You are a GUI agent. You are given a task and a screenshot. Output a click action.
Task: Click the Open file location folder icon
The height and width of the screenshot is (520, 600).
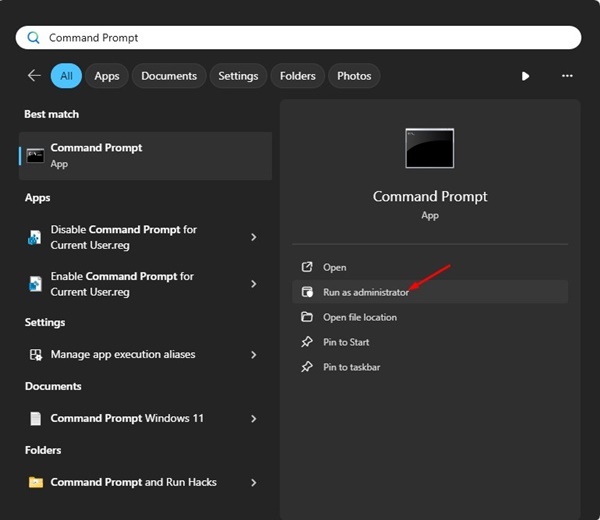point(307,317)
